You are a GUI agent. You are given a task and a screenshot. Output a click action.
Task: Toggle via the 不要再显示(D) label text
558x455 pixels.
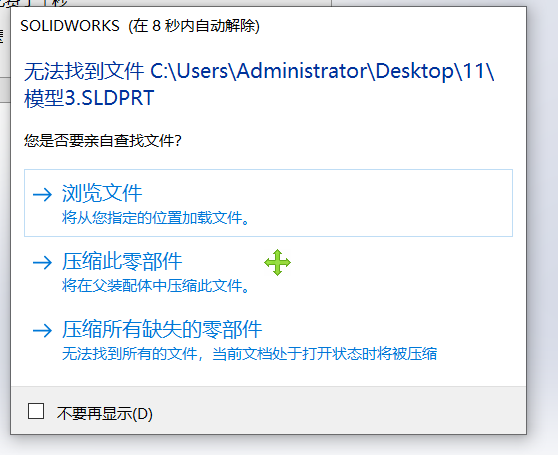click(105, 414)
